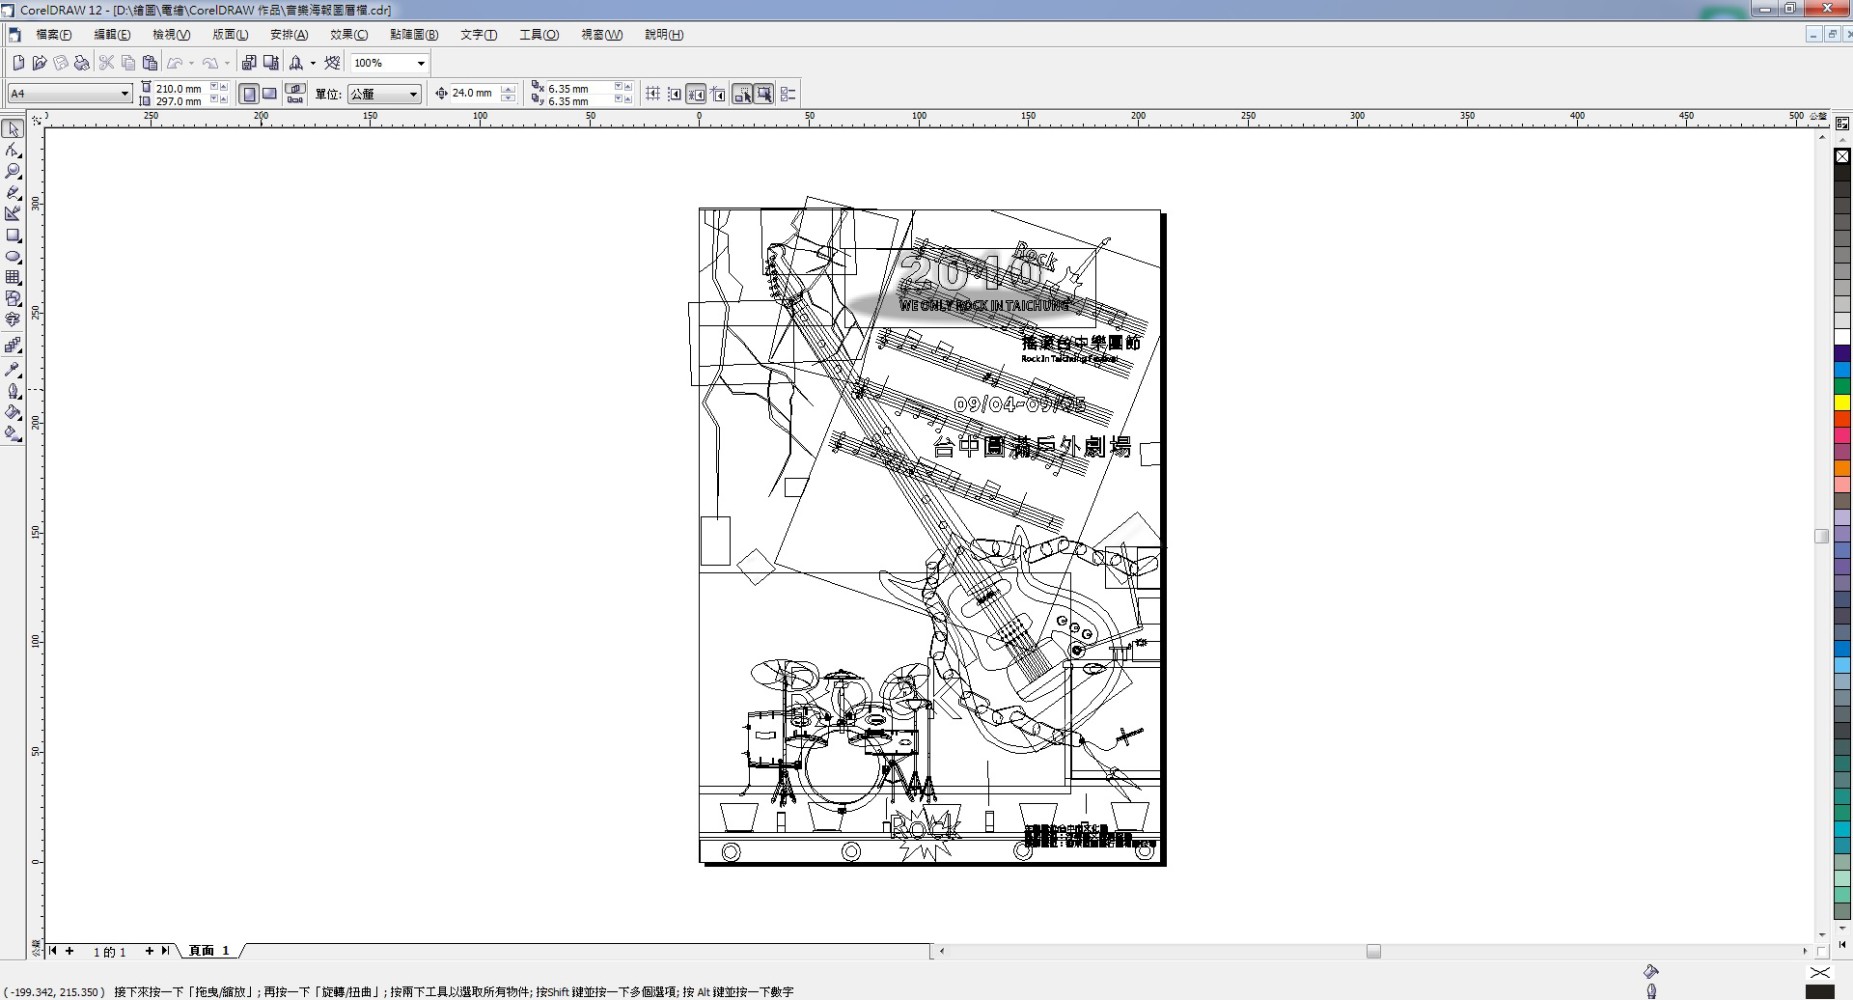Toggle draw complex objects when moving

point(742,94)
